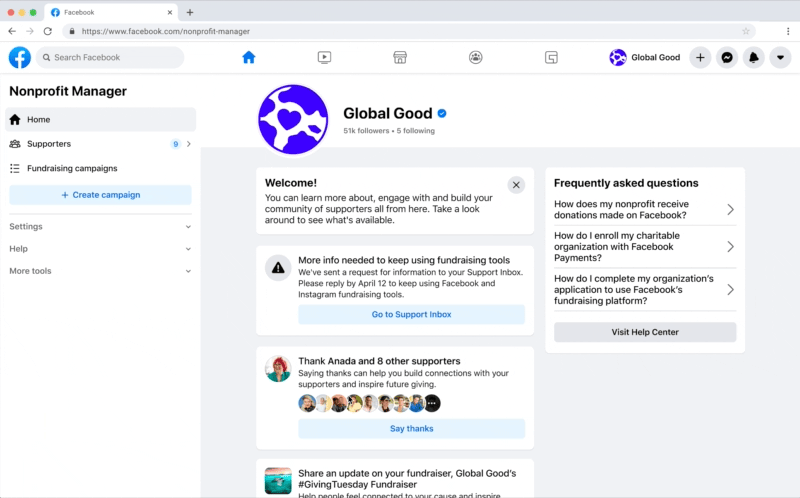The image size is (800, 498).
Task: Expand the Settings section
Action: [101, 227]
